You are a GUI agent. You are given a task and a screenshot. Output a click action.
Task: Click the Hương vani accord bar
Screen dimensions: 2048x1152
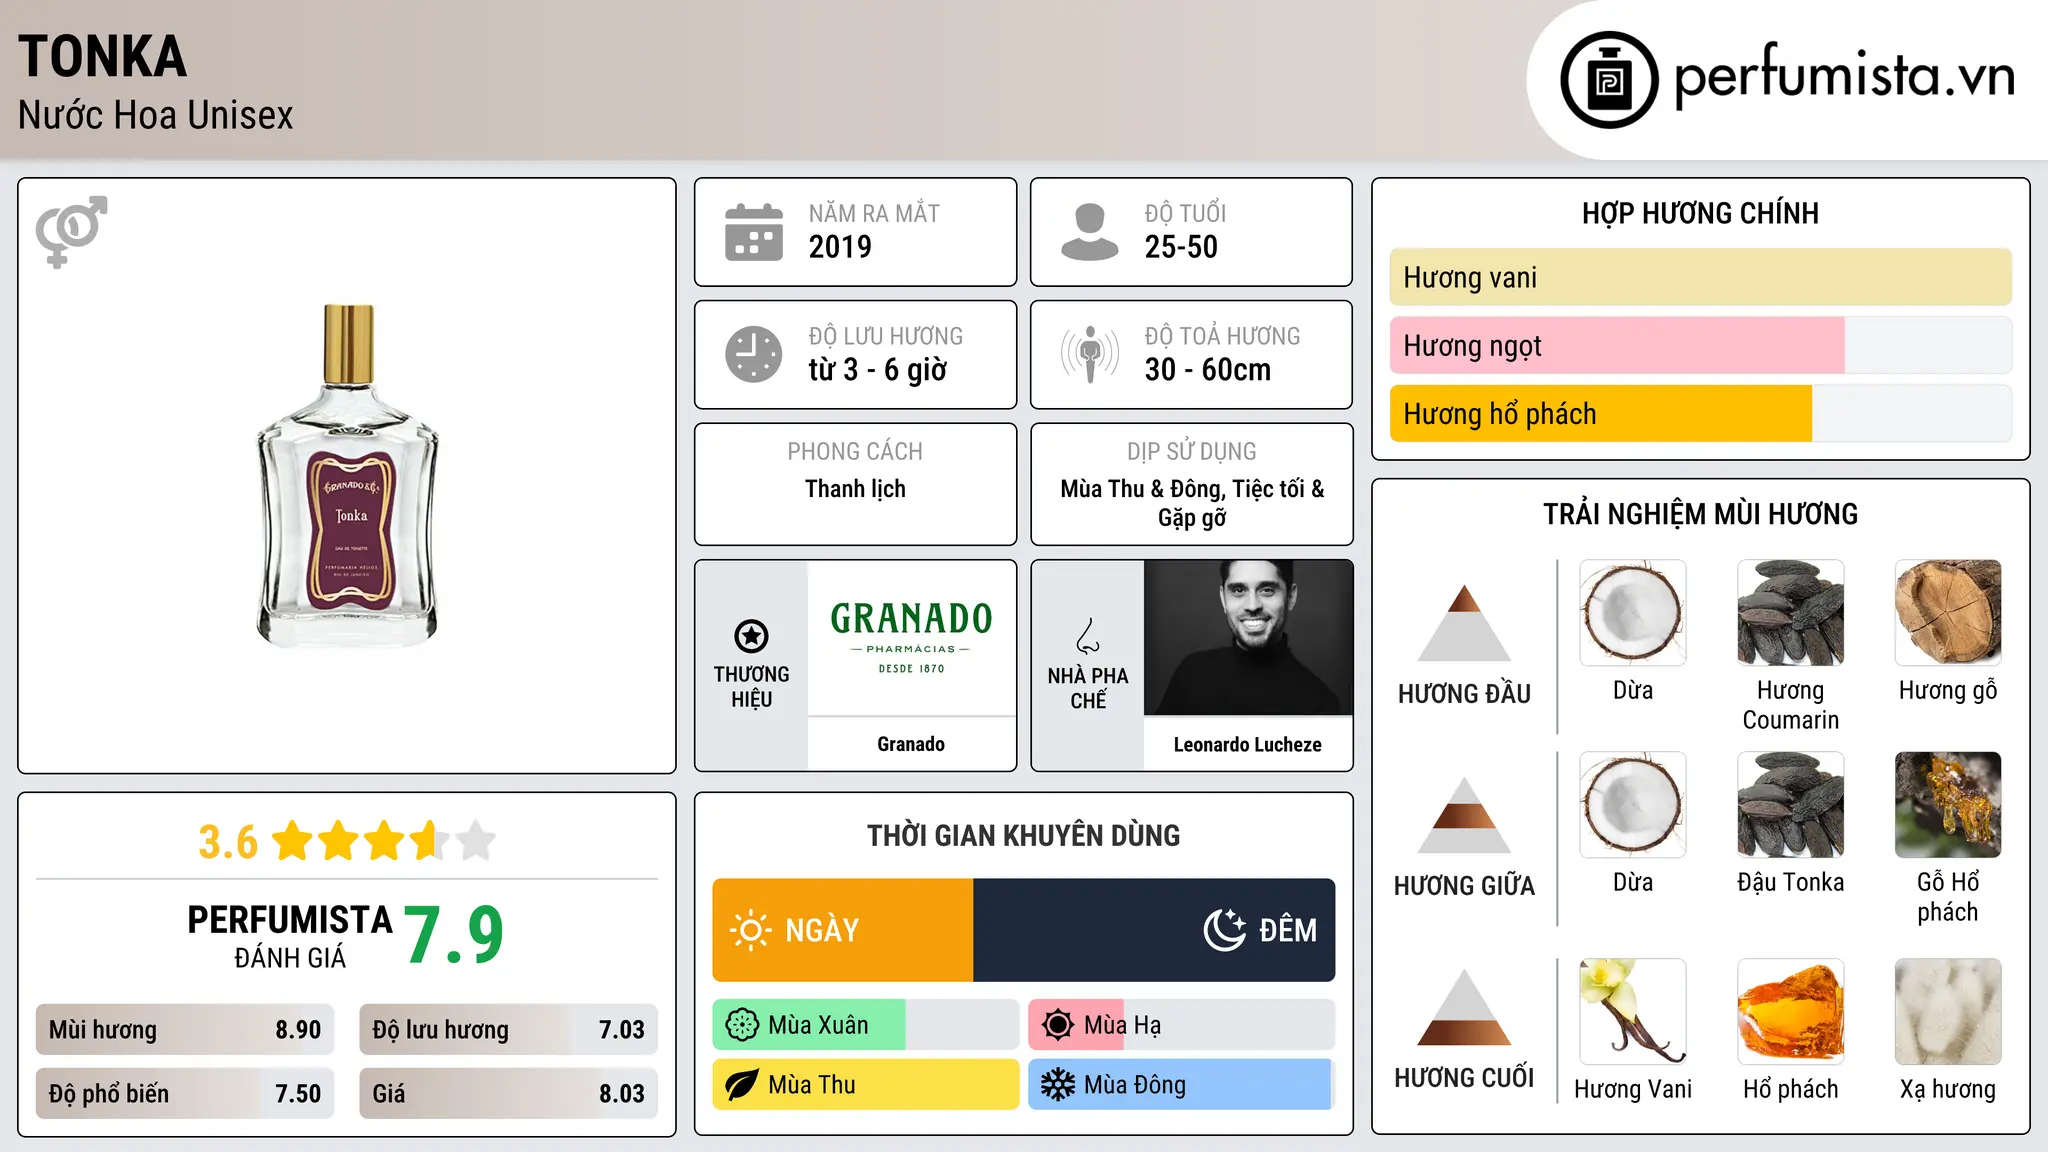pos(1701,277)
